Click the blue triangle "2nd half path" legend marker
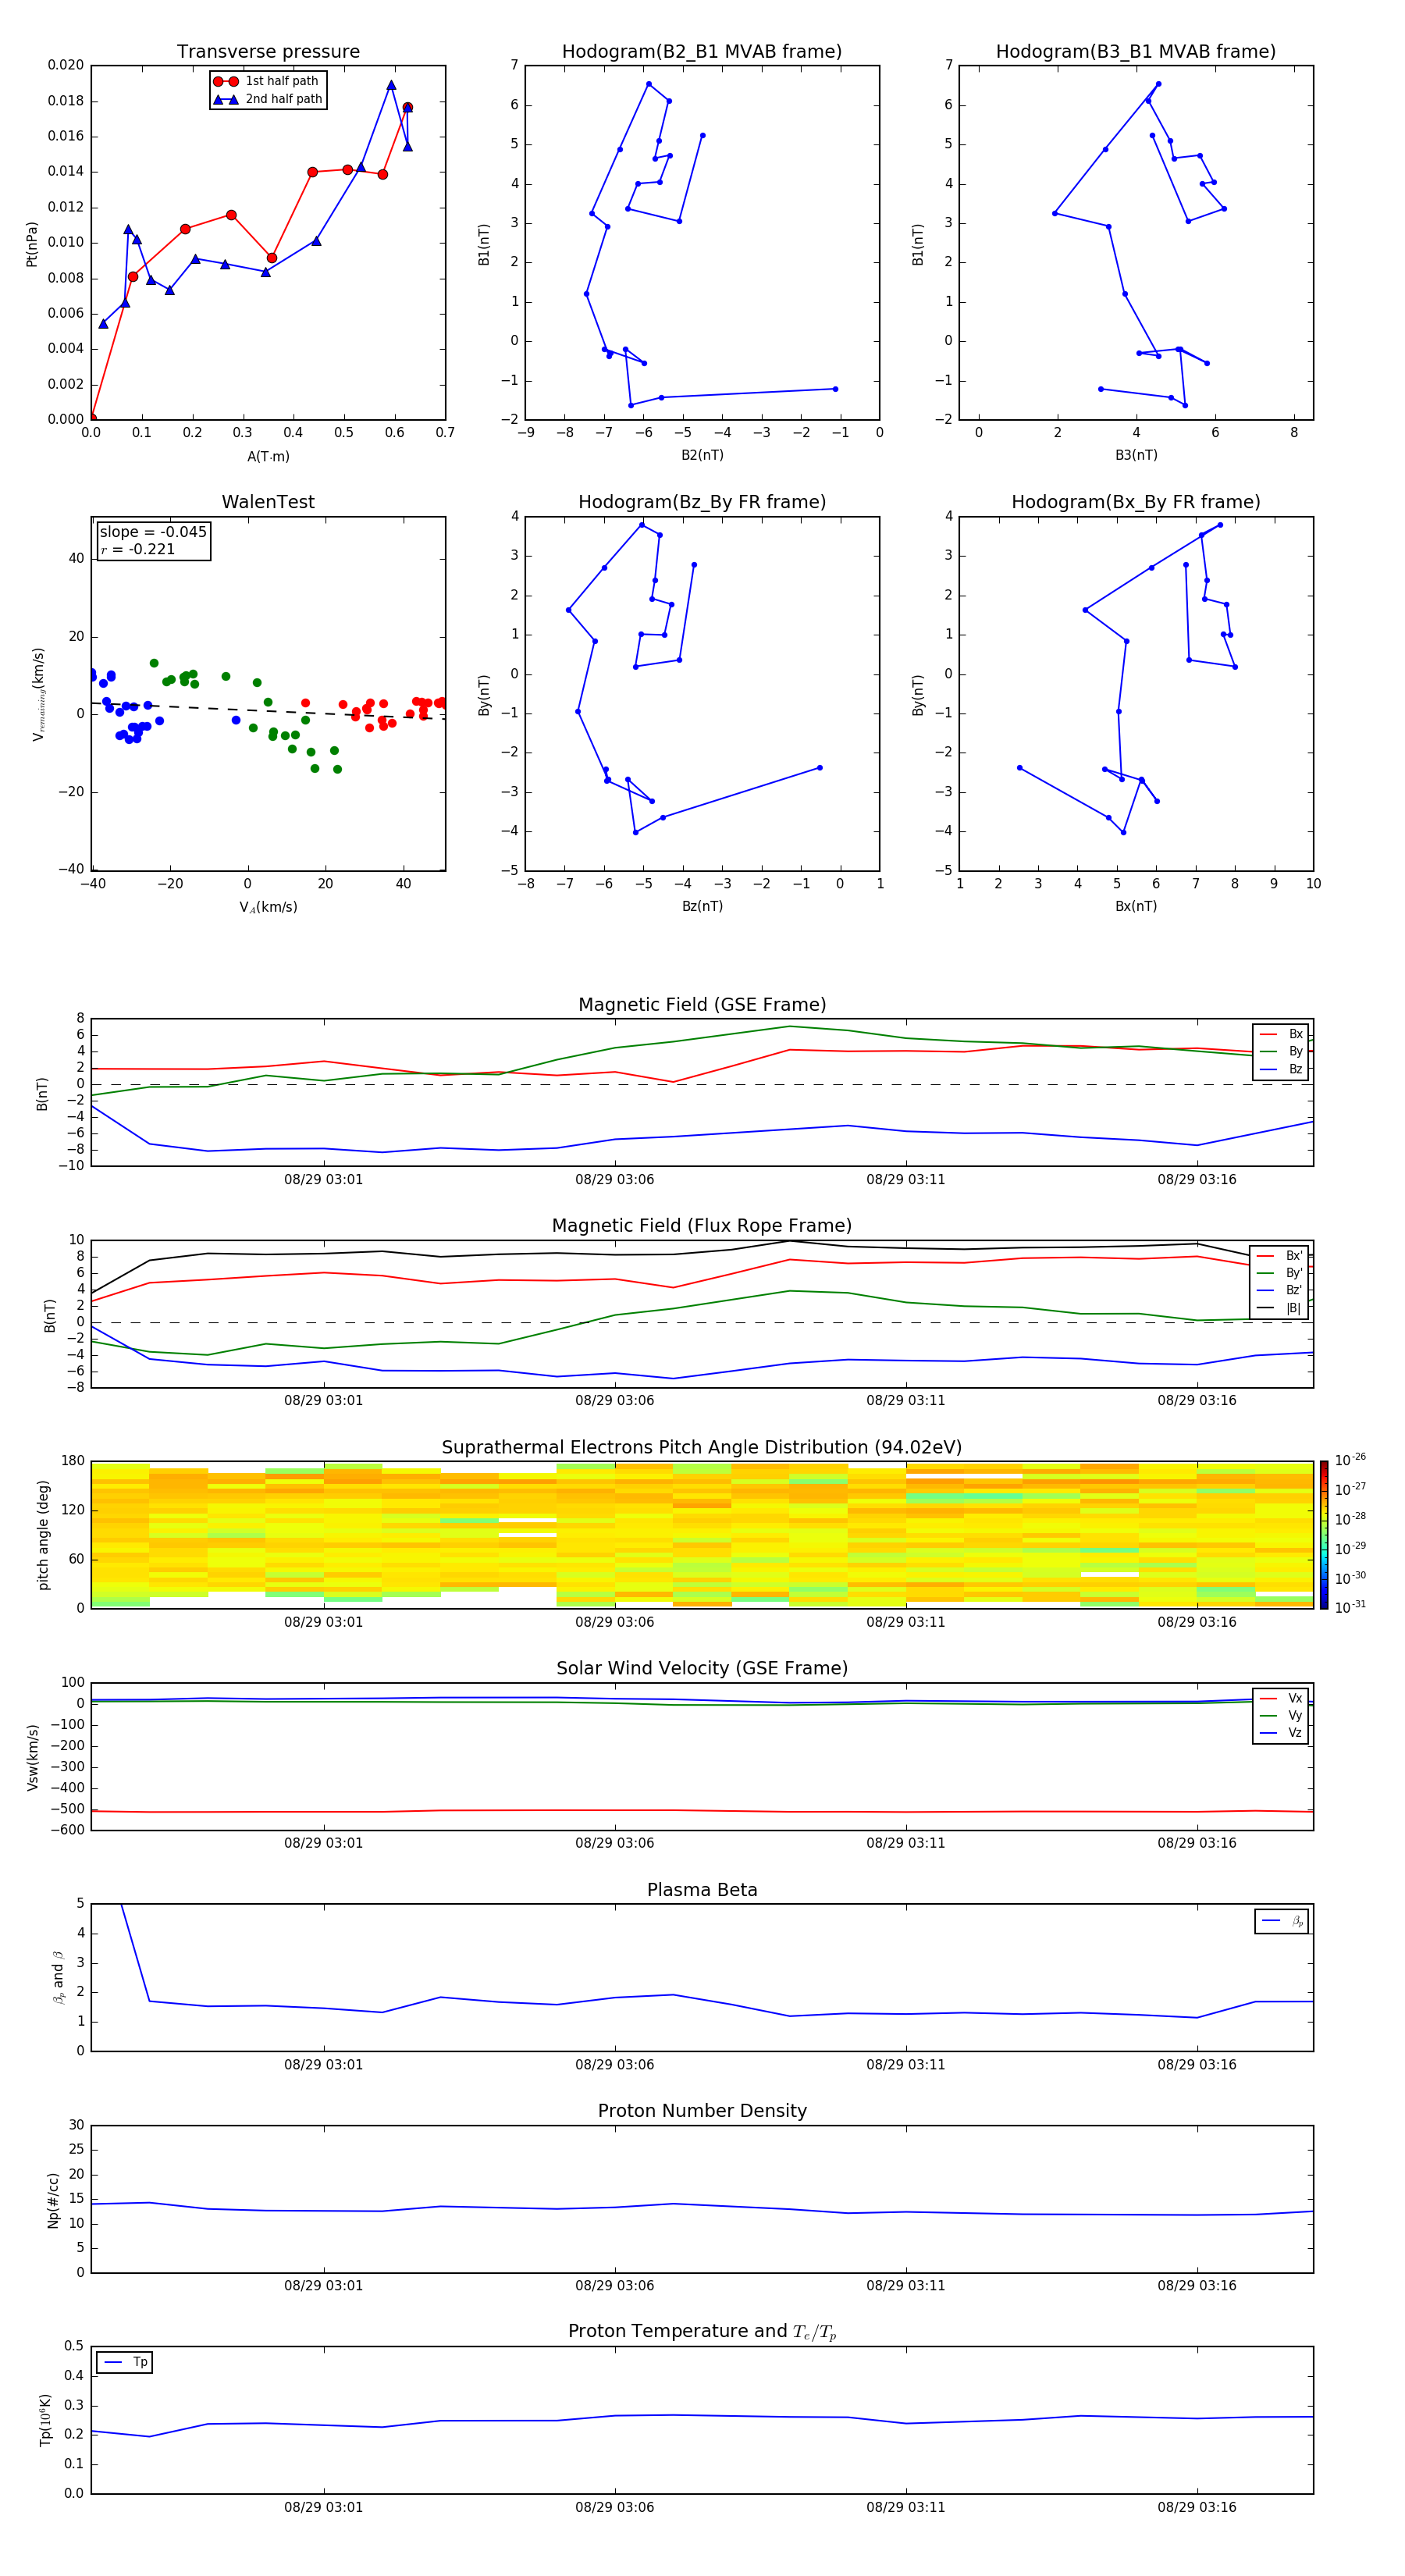Image resolution: width=1405 pixels, height=2576 pixels. pos(226,99)
